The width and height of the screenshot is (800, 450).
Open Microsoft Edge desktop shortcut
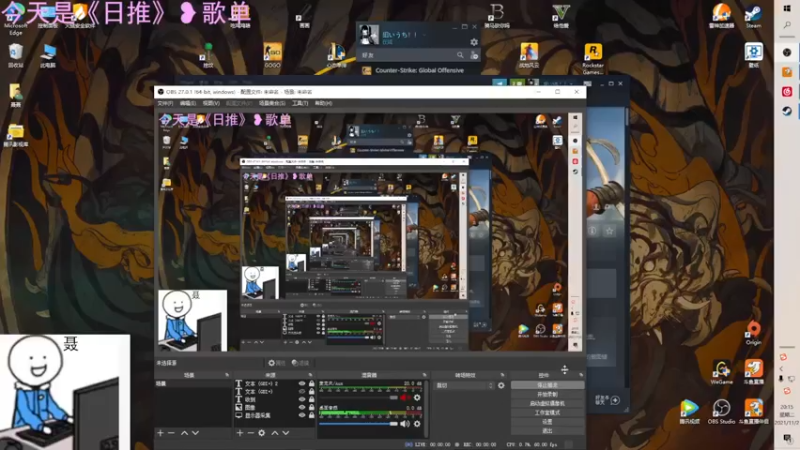[x=15, y=20]
